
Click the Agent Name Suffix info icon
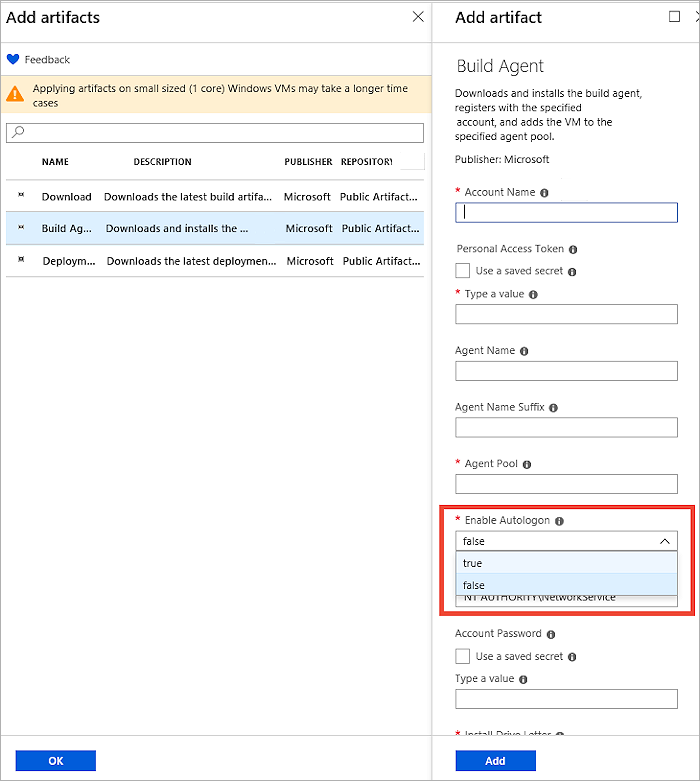(x=553, y=408)
